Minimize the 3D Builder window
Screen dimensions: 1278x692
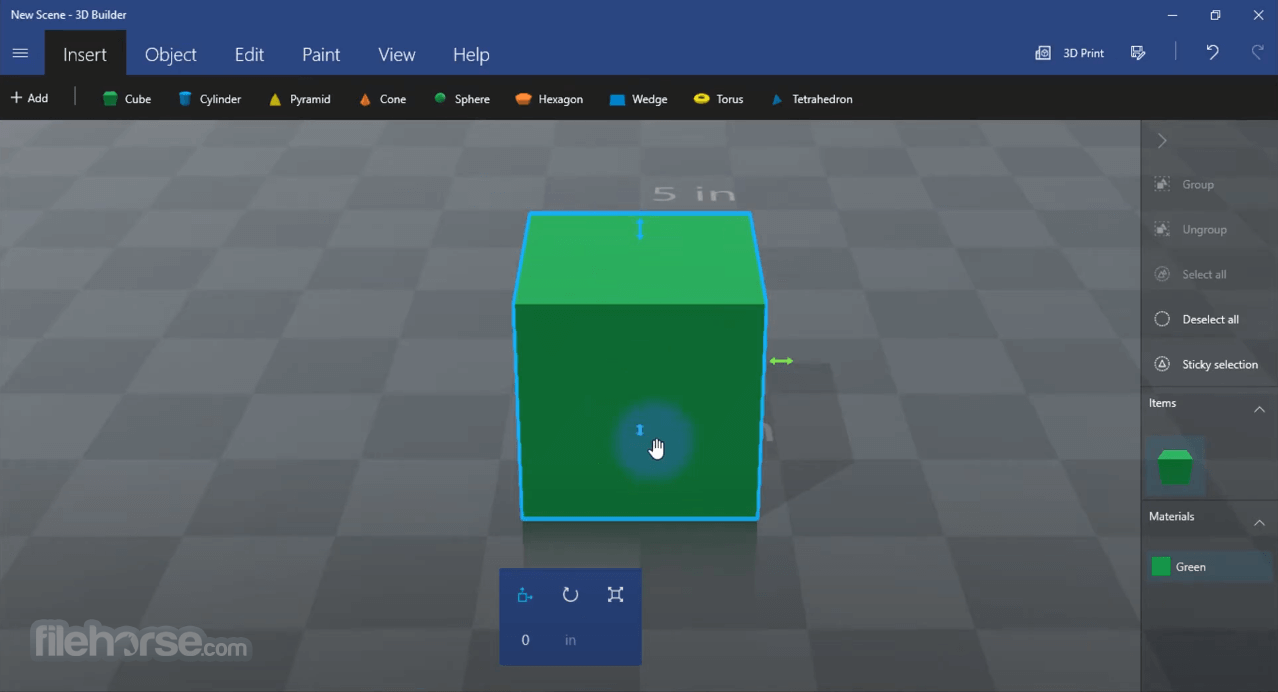tap(1172, 15)
